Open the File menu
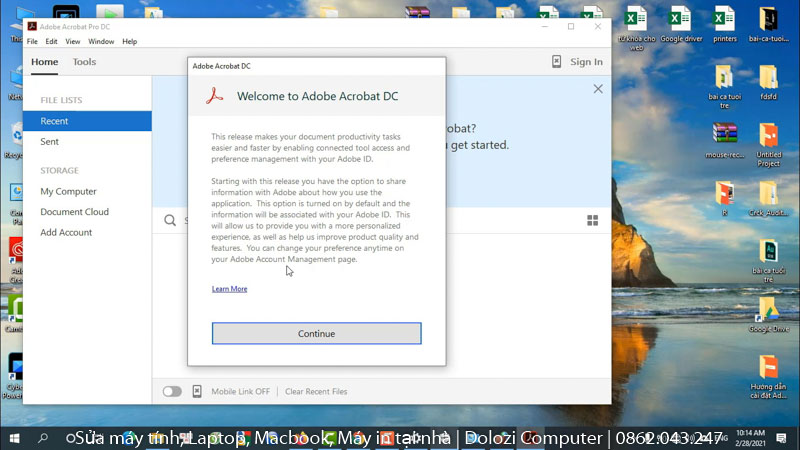The width and height of the screenshot is (800, 450). pyautogui.click(x=32, y=41)
